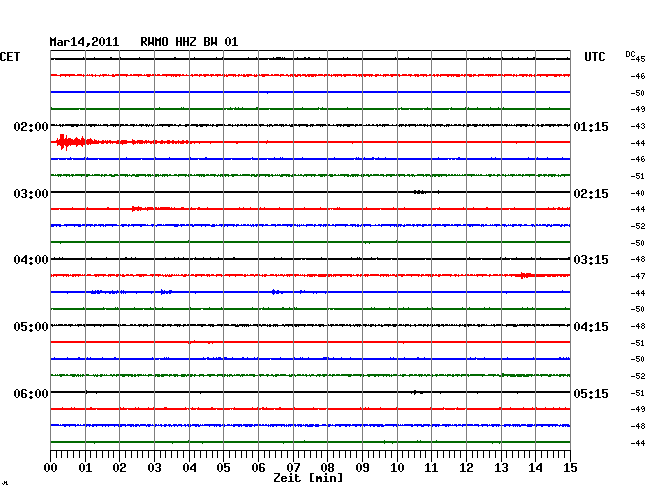Click minute 02 on the time axis
Viewport: 650px width, 494px height.
tap(119, 468)
